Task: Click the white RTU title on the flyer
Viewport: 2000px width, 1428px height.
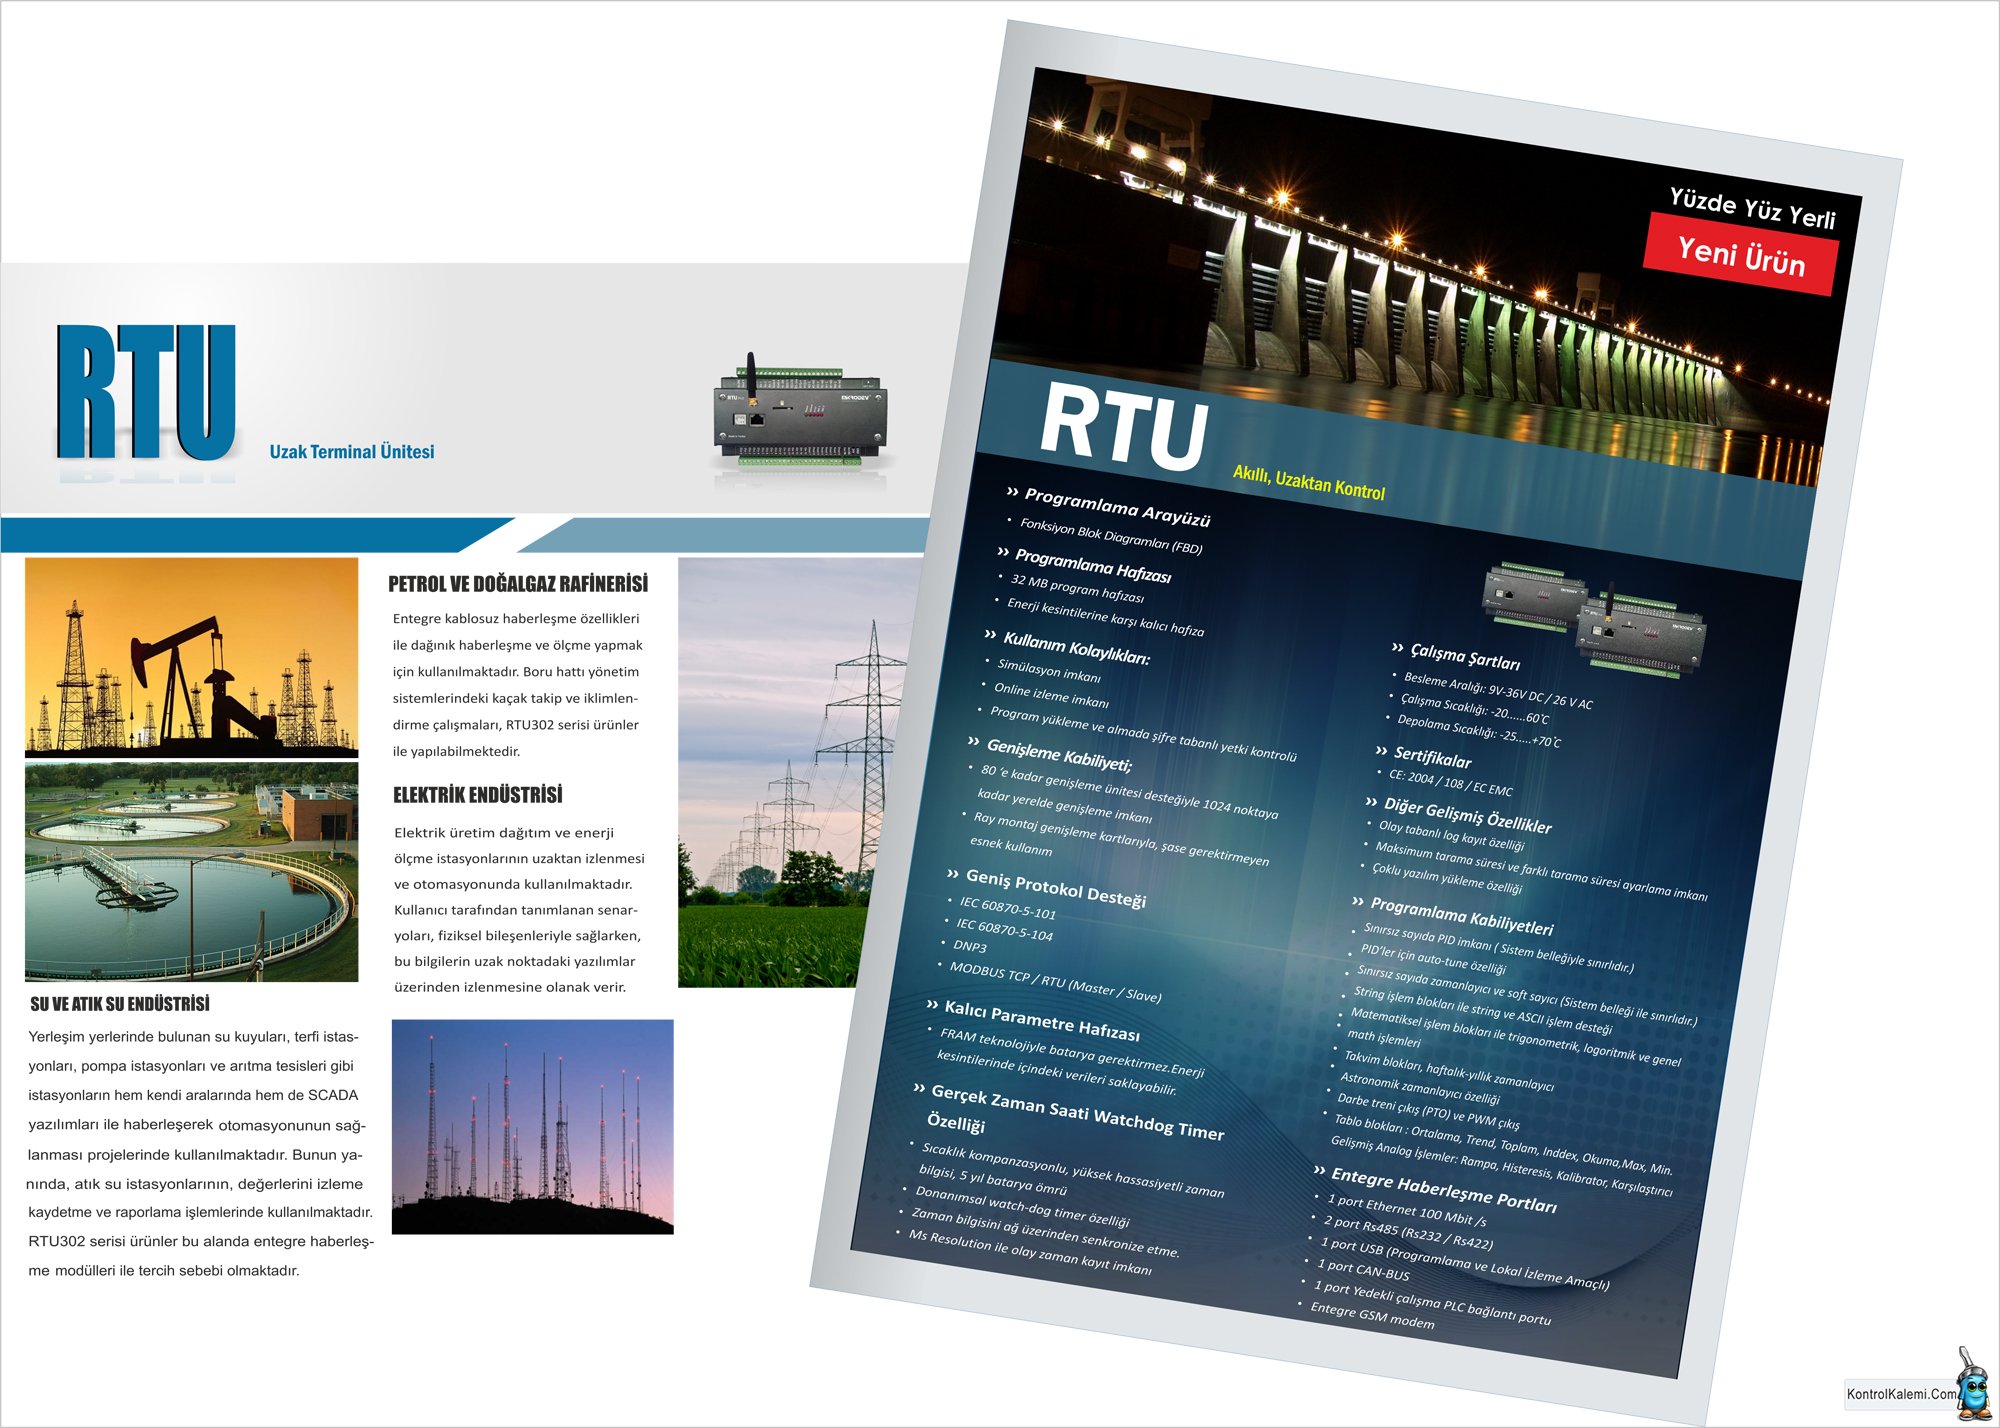Action: tap(1124, 427)
